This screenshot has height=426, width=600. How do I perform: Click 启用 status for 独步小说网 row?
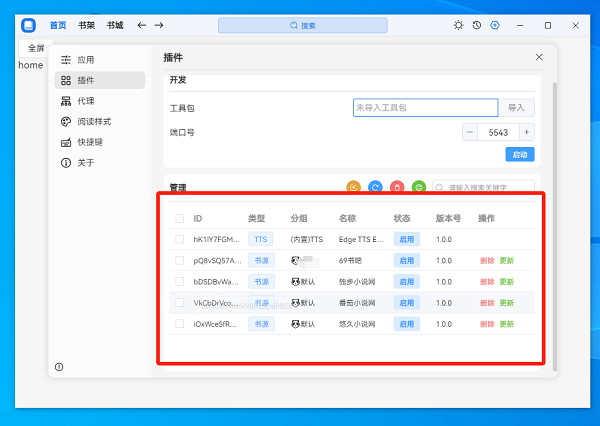[x=407, y=282]
